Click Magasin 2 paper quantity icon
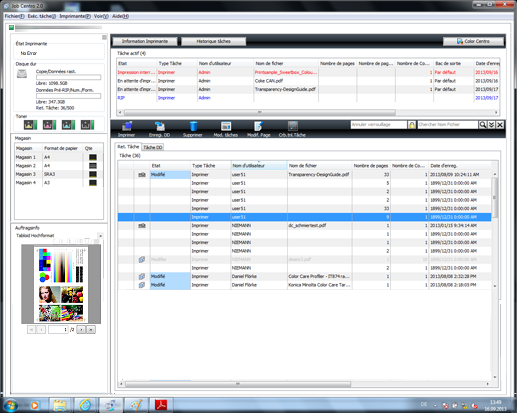Screen dimensions: 517x413 click(x=93, y=166)
